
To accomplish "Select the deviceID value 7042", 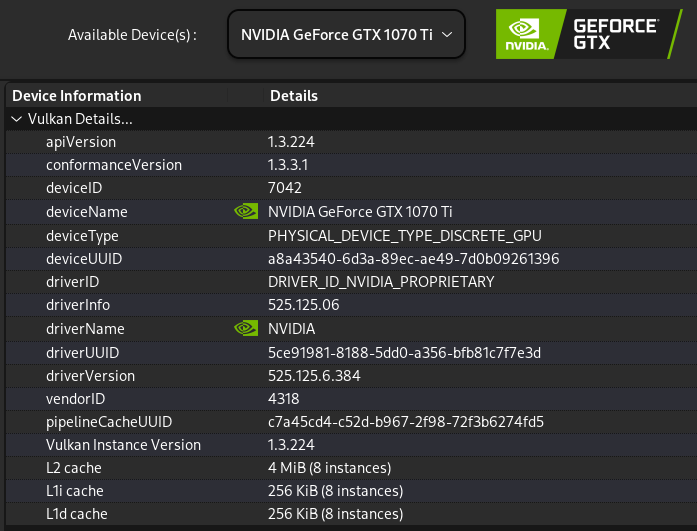I will coord(284,188).
